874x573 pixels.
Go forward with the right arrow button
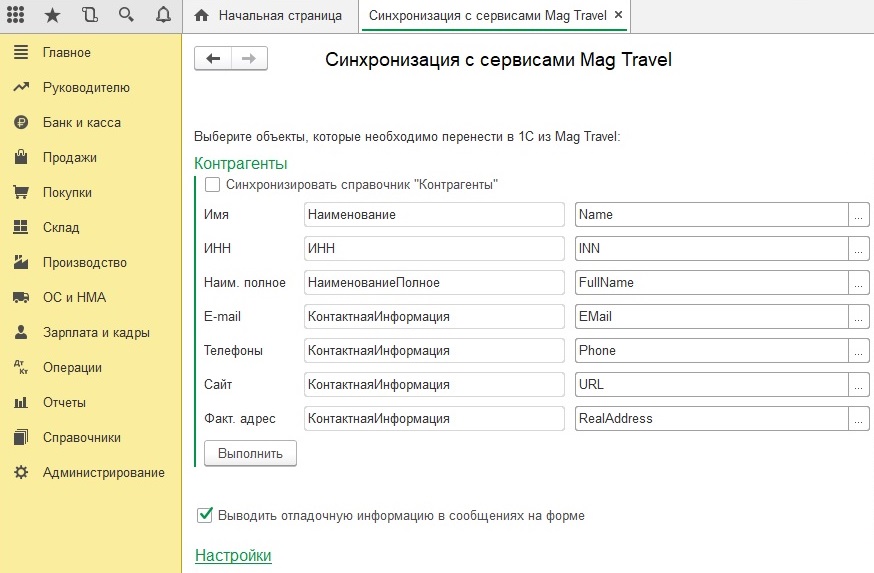(249, 59)
